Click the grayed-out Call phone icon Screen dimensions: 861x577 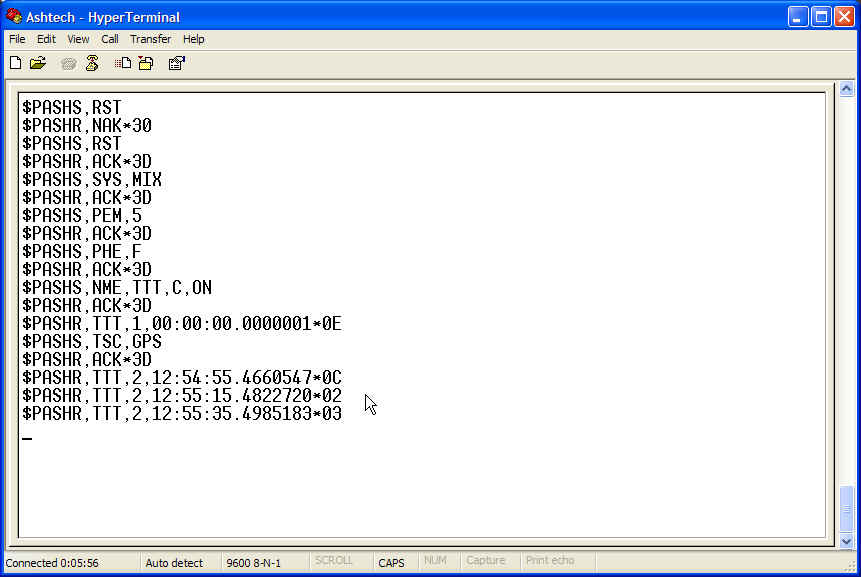pos(68,63)
